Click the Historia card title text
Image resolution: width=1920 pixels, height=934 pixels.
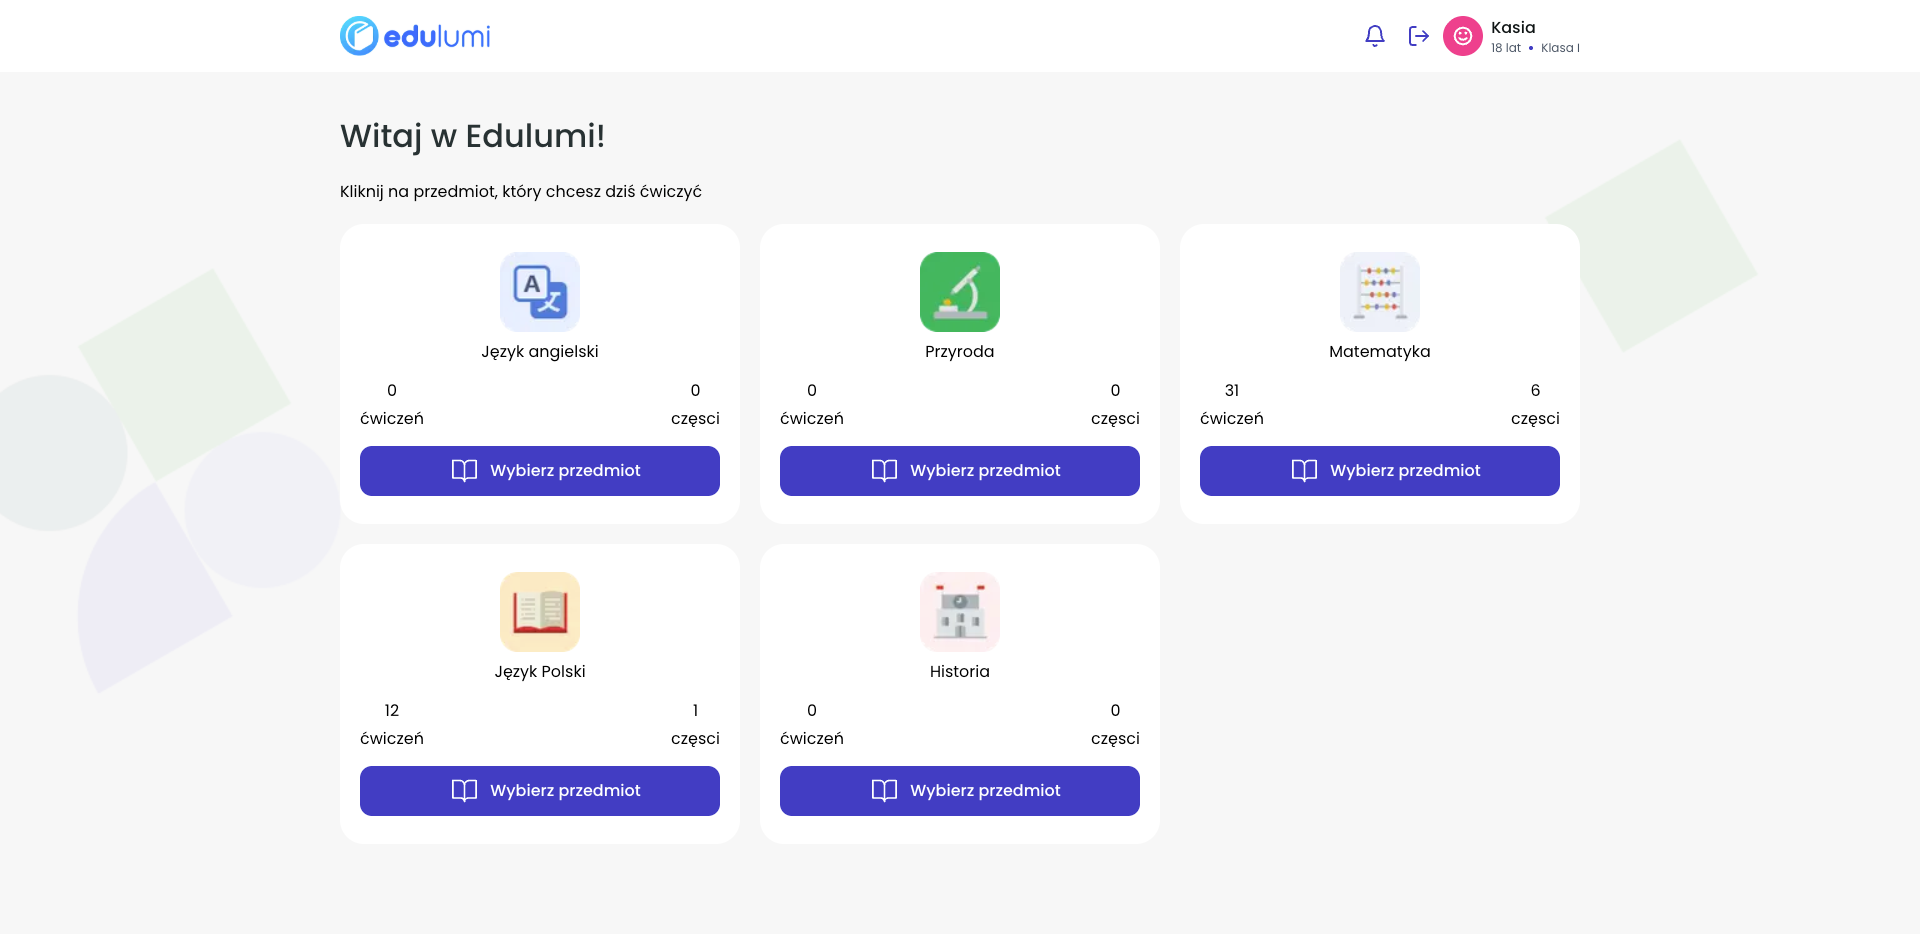pyautogui.click(x=960, y=672)
